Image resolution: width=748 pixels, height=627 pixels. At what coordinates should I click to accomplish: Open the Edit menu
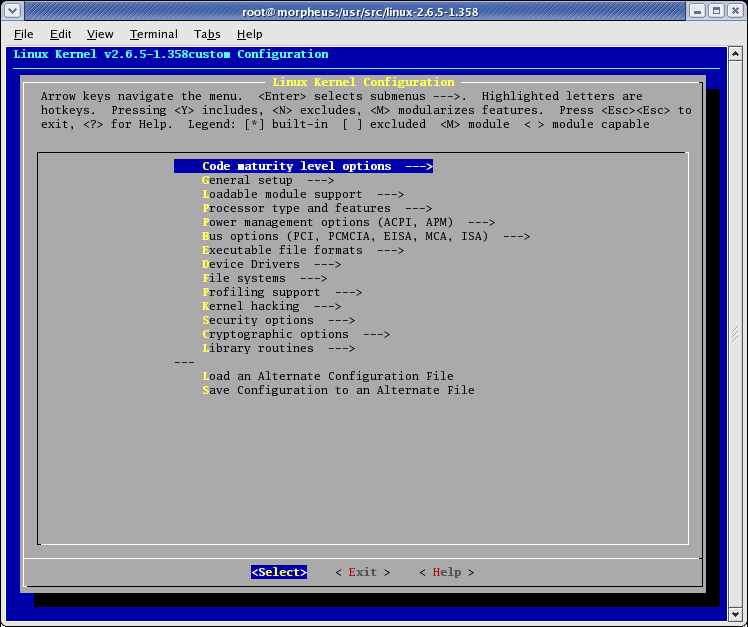[x=61, y=34]
